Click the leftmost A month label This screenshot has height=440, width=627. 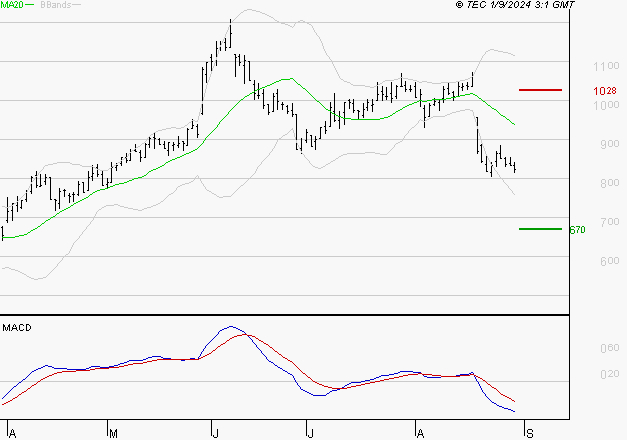12,434
